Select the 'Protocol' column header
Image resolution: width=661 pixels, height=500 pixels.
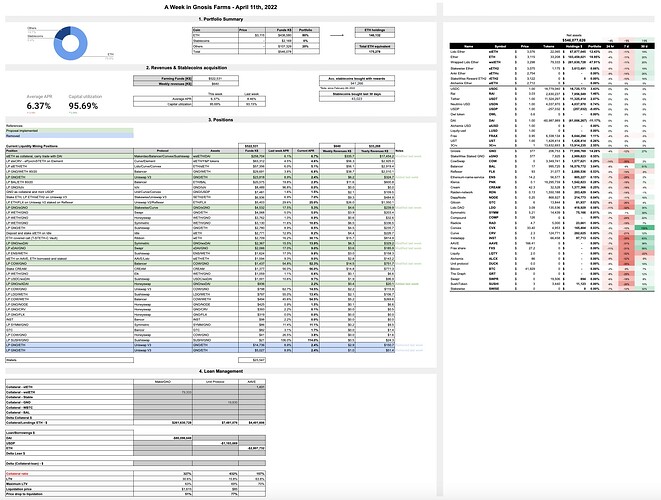[163, 151]
